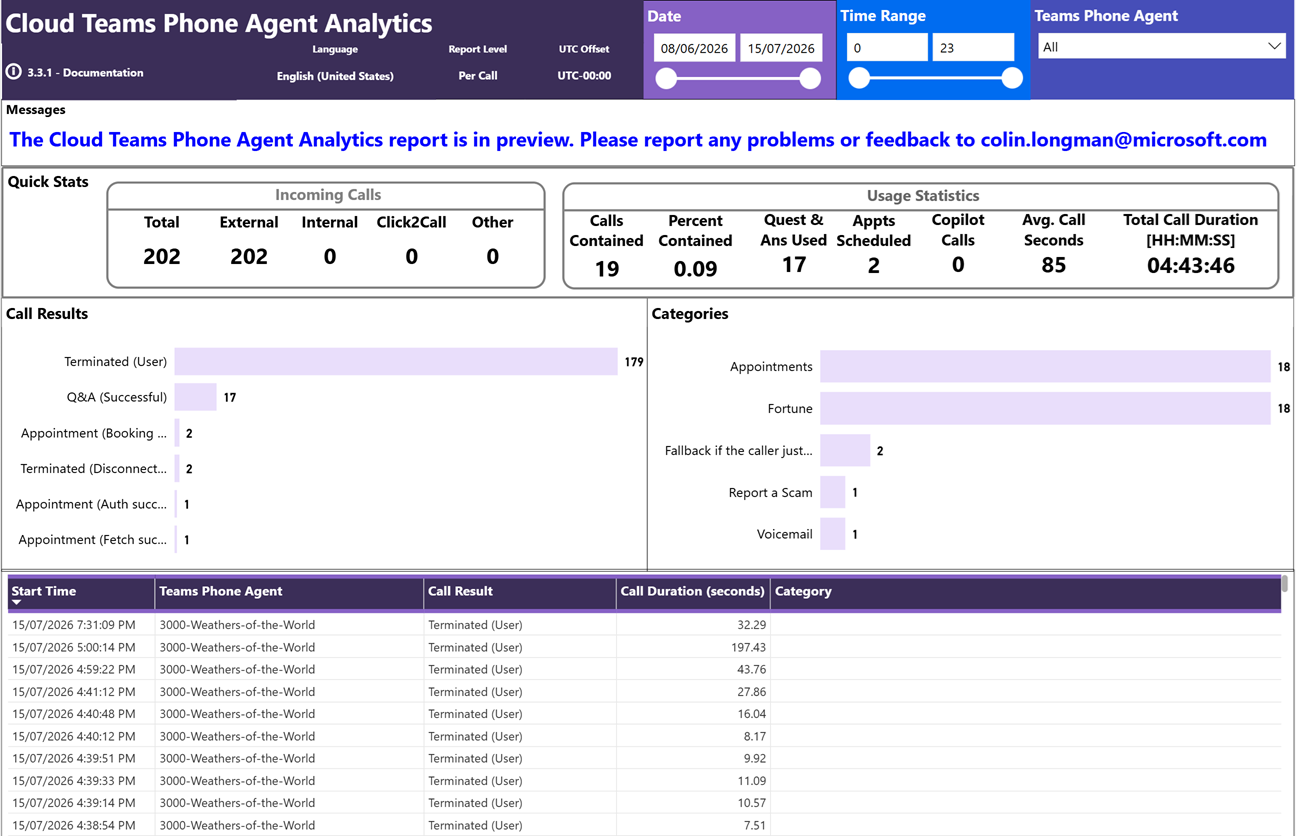Image resolution: width=1300 pixels, height=836 pixels.
Task: Select the Report a Scam bar
Action: (x=833, y=493)
